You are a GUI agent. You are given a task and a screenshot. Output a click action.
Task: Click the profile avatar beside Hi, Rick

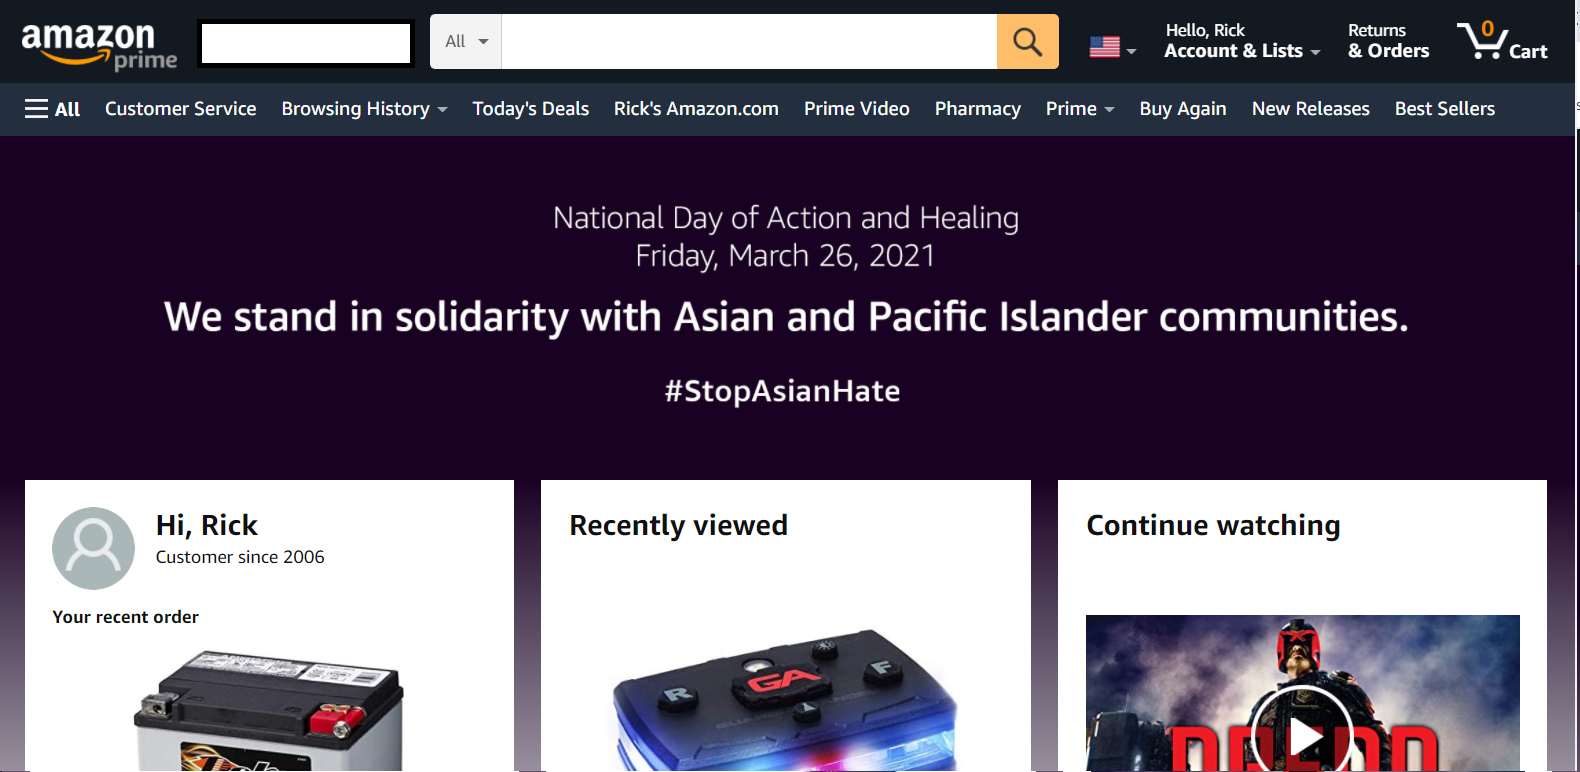coord(93,548)
